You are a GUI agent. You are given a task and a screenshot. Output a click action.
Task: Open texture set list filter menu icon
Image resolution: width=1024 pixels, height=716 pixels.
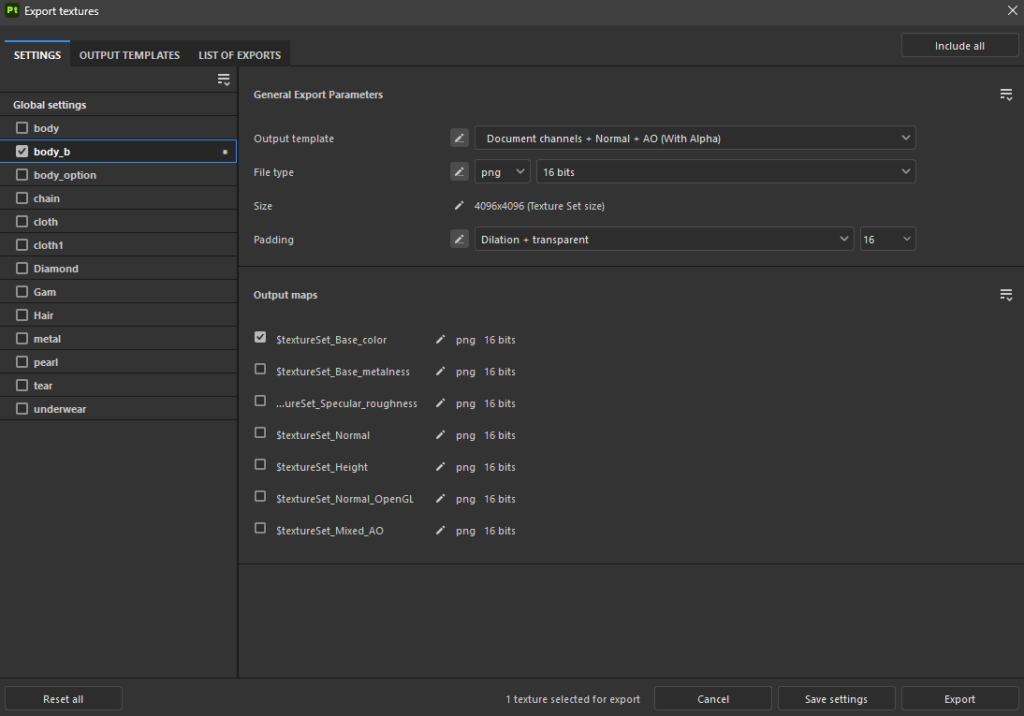(x=223, y=80)
